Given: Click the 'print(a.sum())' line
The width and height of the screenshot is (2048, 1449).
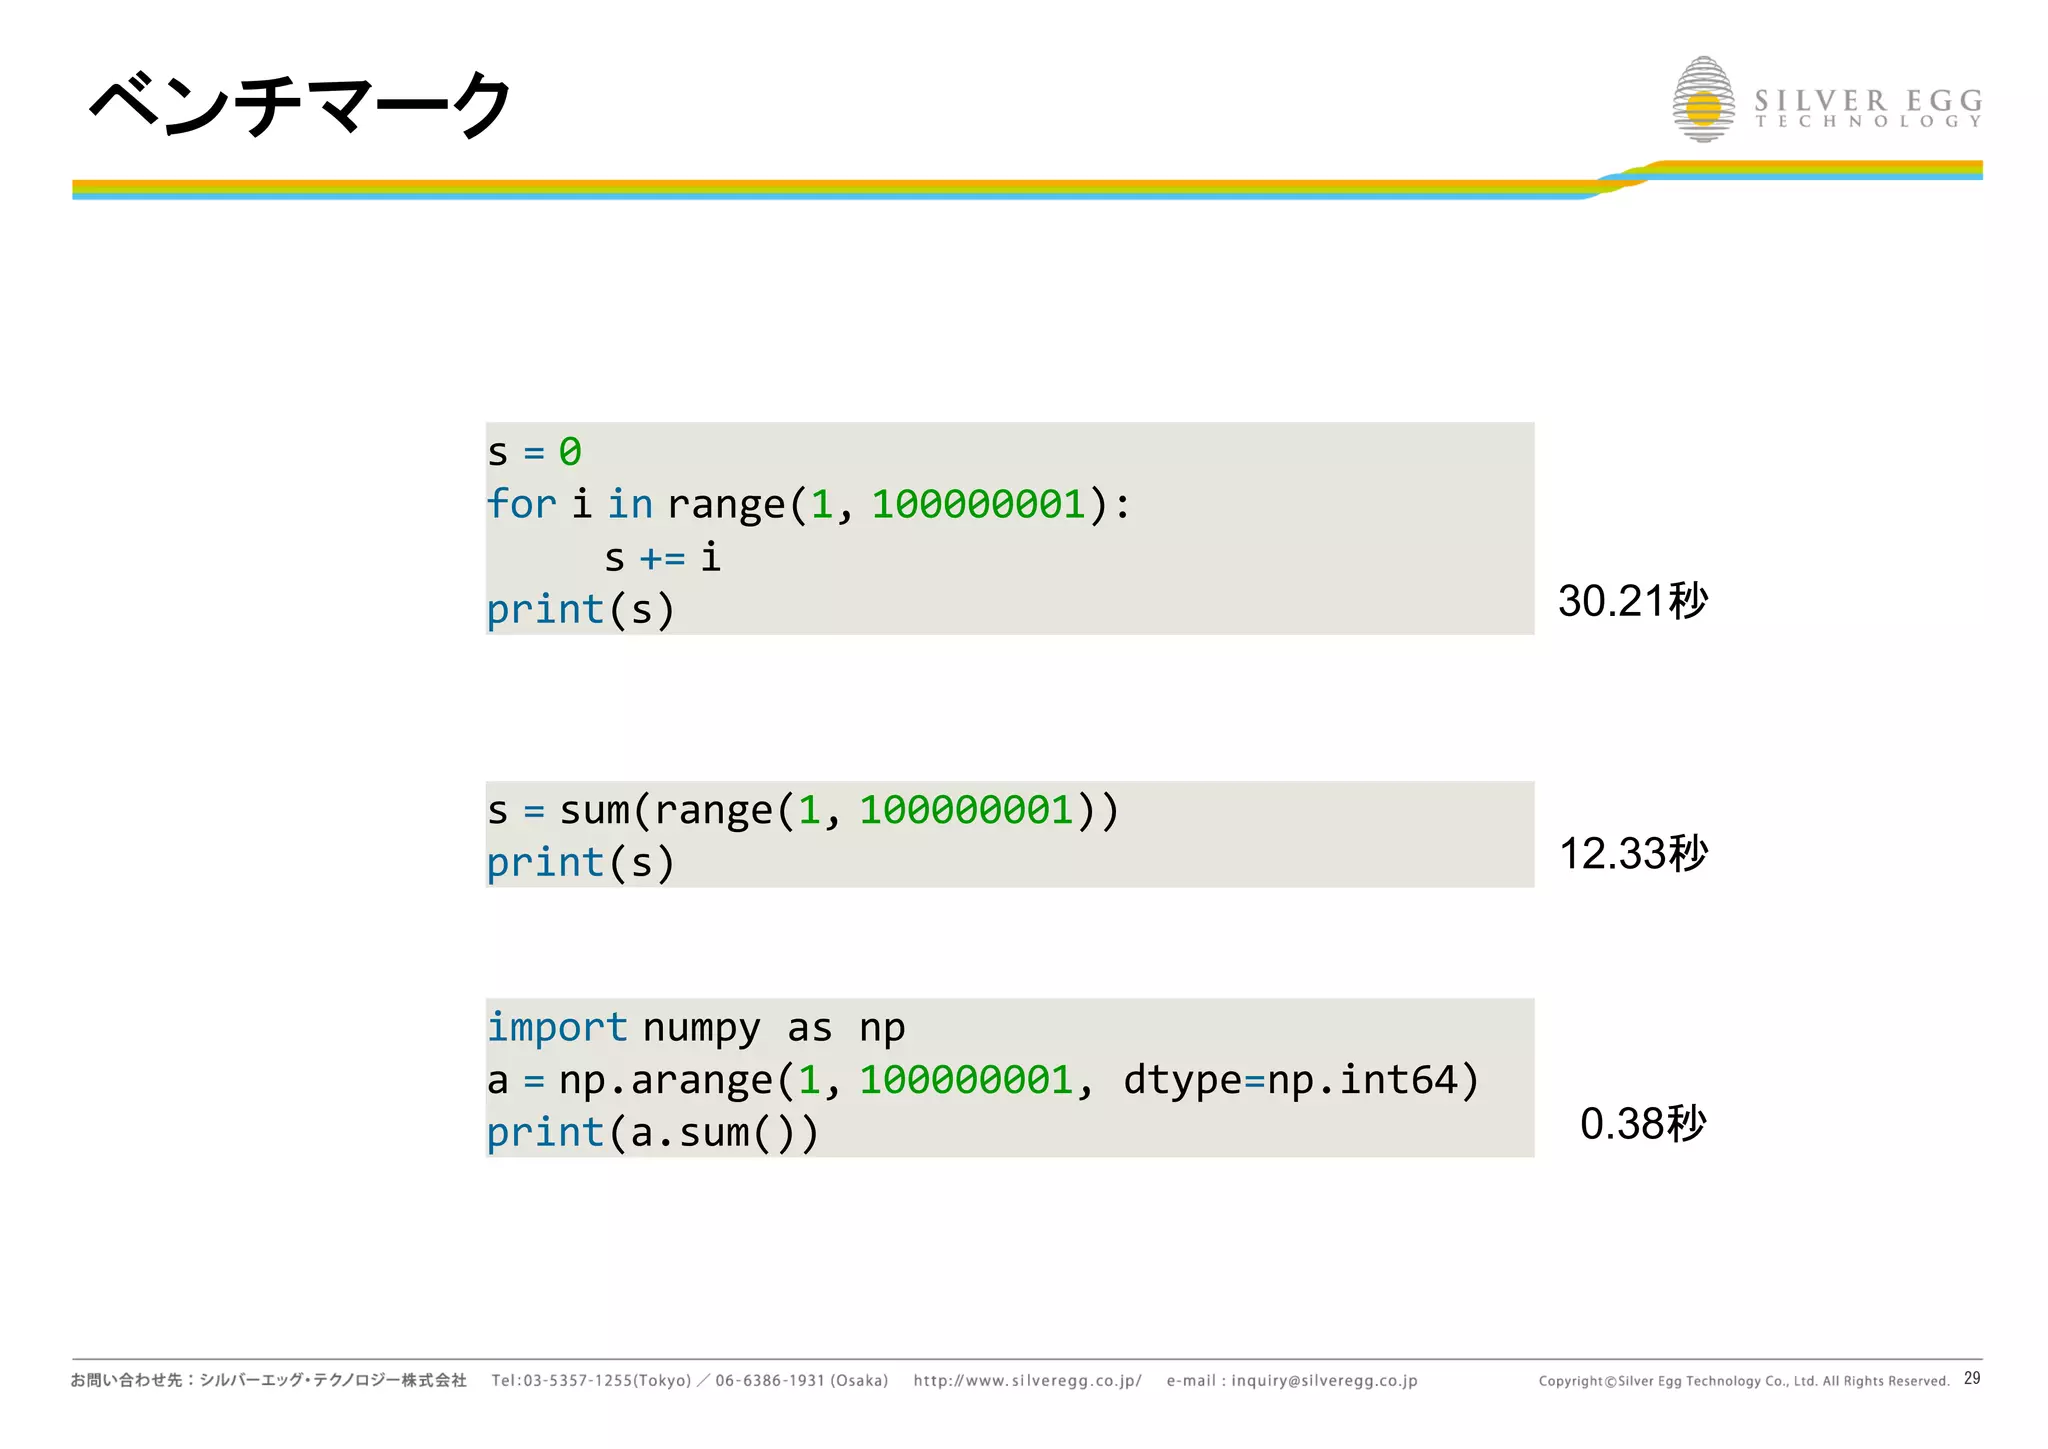Looking at the screenshot, I should coord(653,1133).
